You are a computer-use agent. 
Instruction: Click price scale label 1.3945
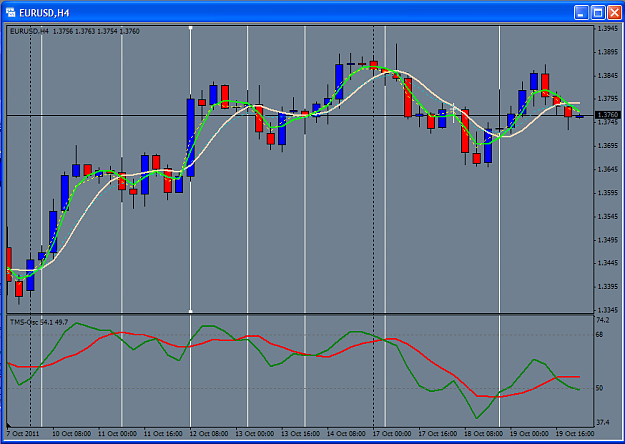pyautogui.click(x=607, y=29)
